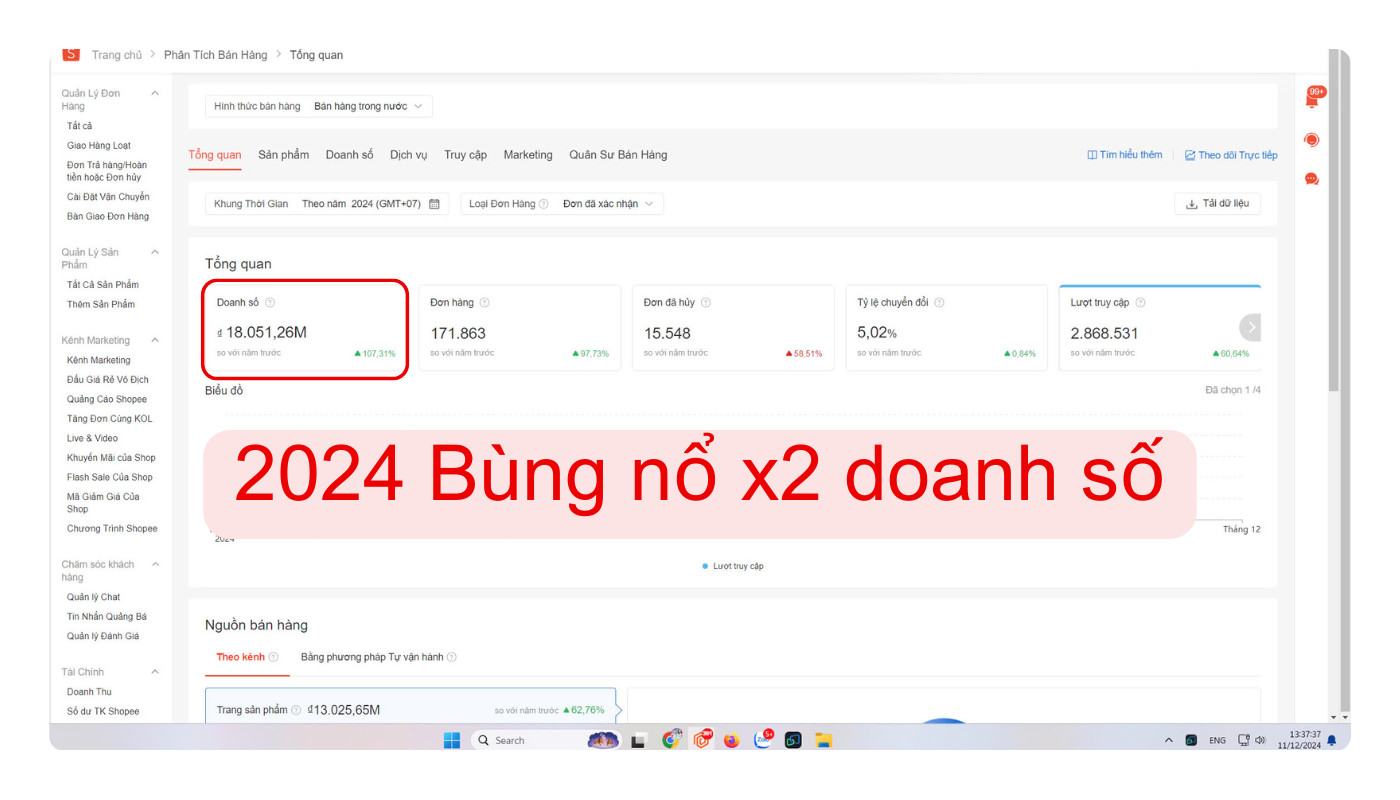The image size is (1400, 800).
Task: Click the Shopee logo in breadcrumb
Action: 70,54
